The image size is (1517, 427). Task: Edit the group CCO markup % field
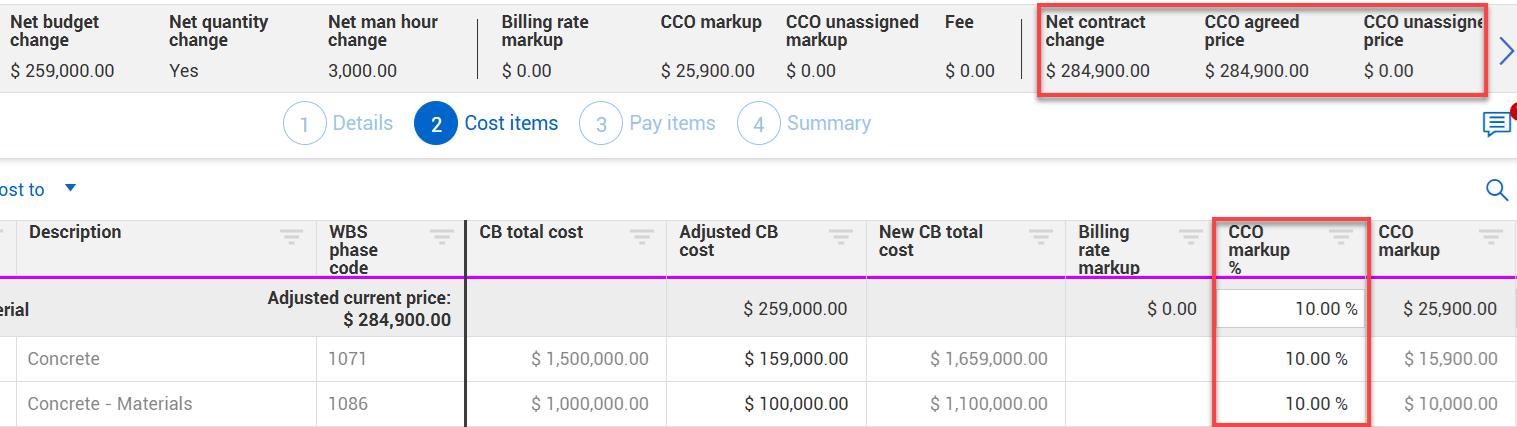point(1289,309)
